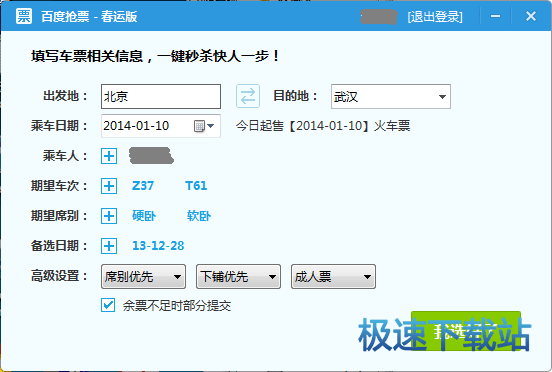Click the 软卧 seat type

pos(199,216)
